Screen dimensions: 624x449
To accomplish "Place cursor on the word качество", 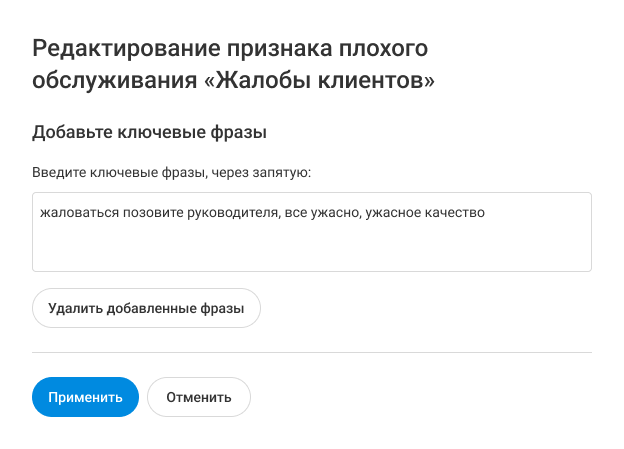I will pos(455,212).
